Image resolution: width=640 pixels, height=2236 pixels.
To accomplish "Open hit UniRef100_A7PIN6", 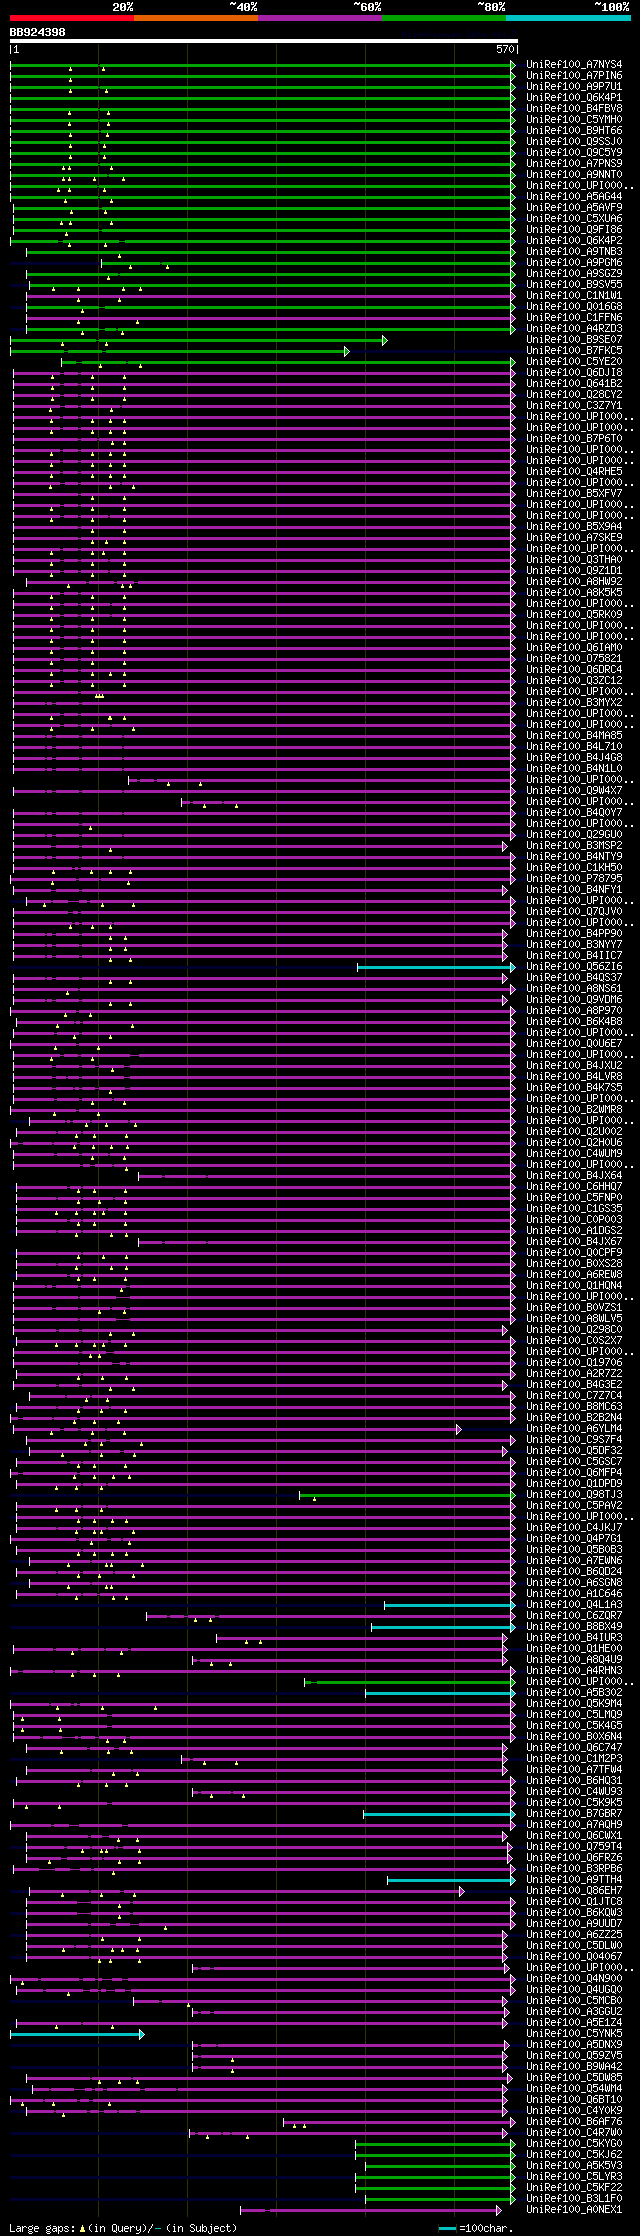I will pos(574,76).
